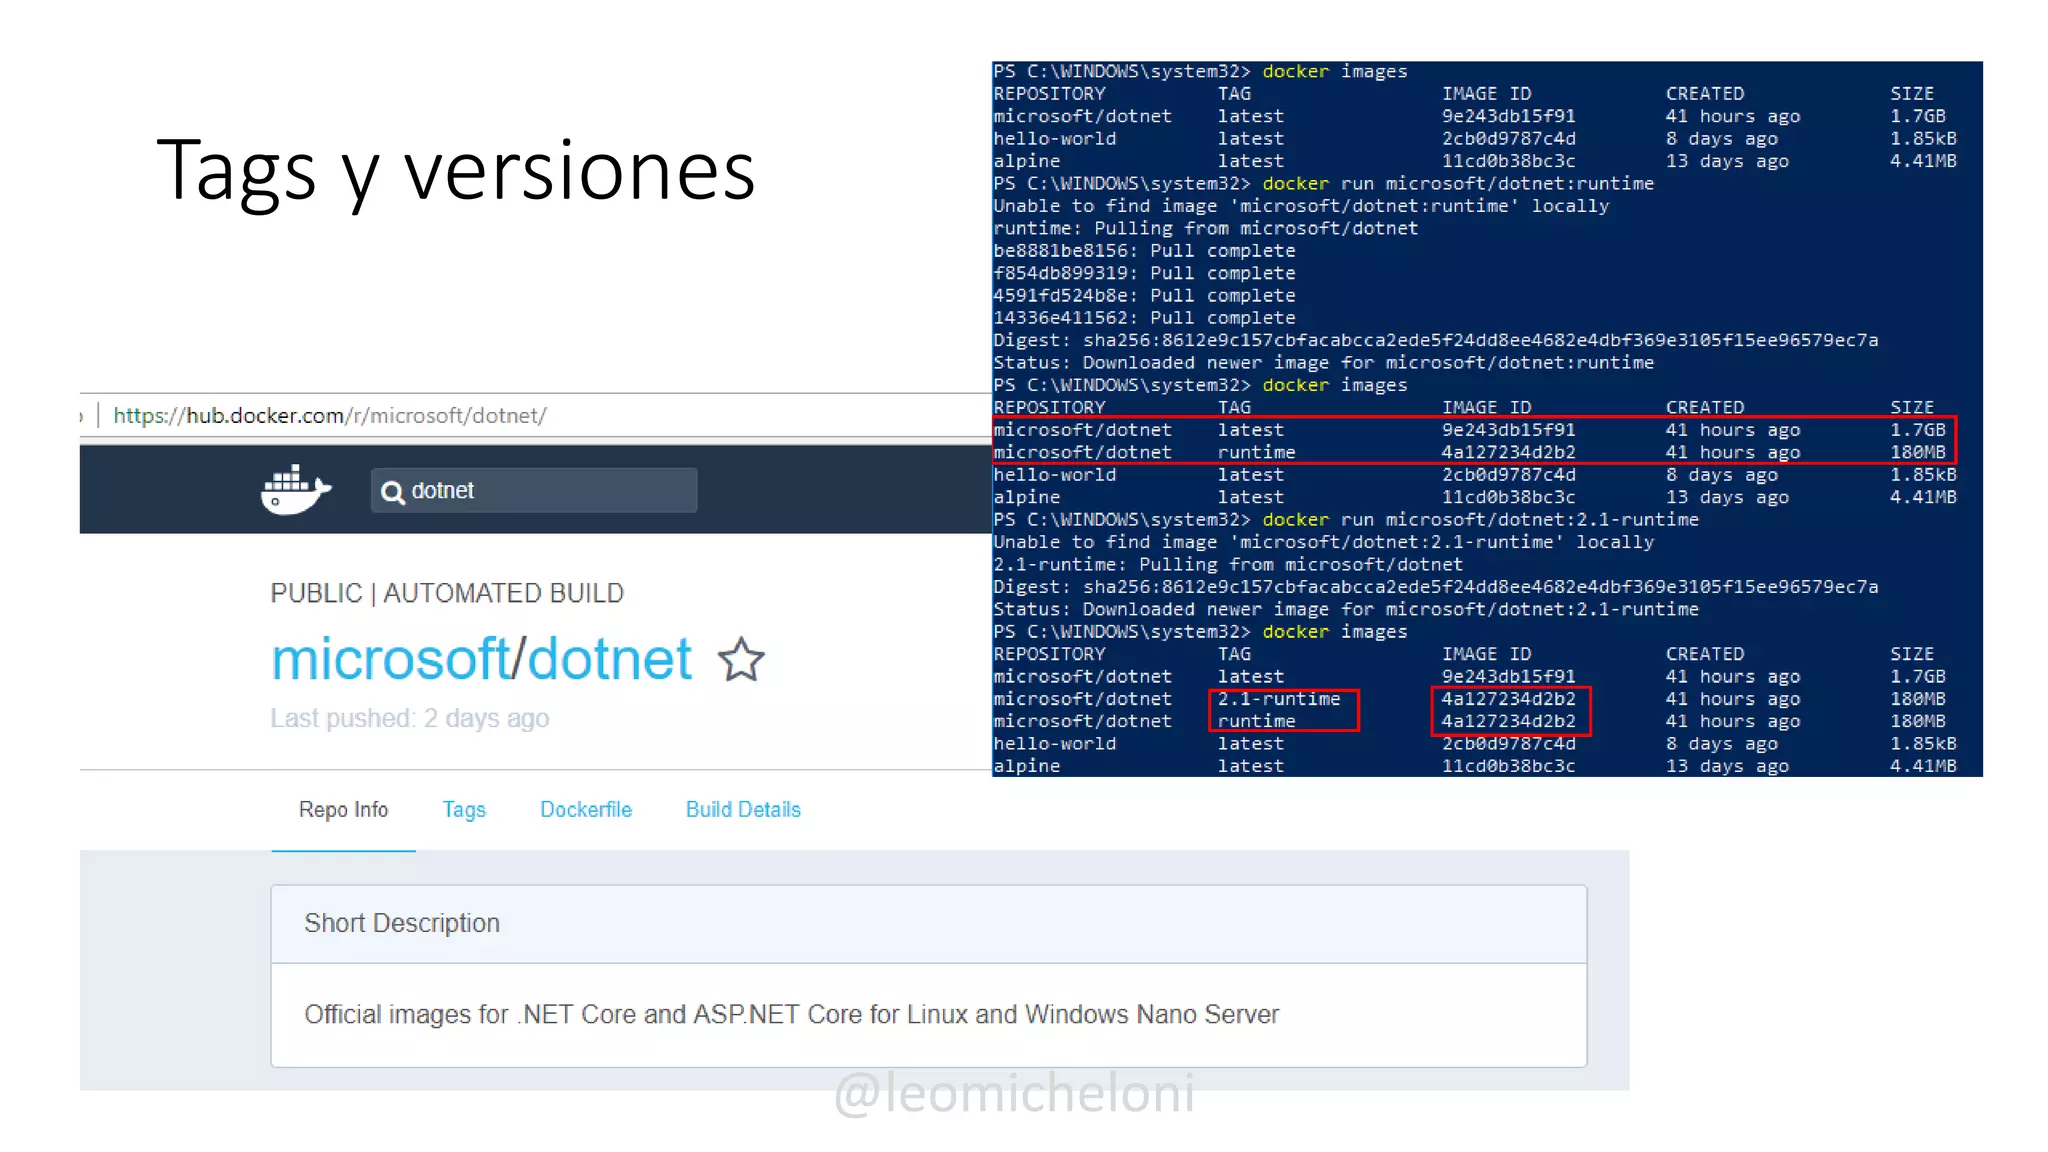Click the 'Tags y versiones' slide title

(456, 171)
